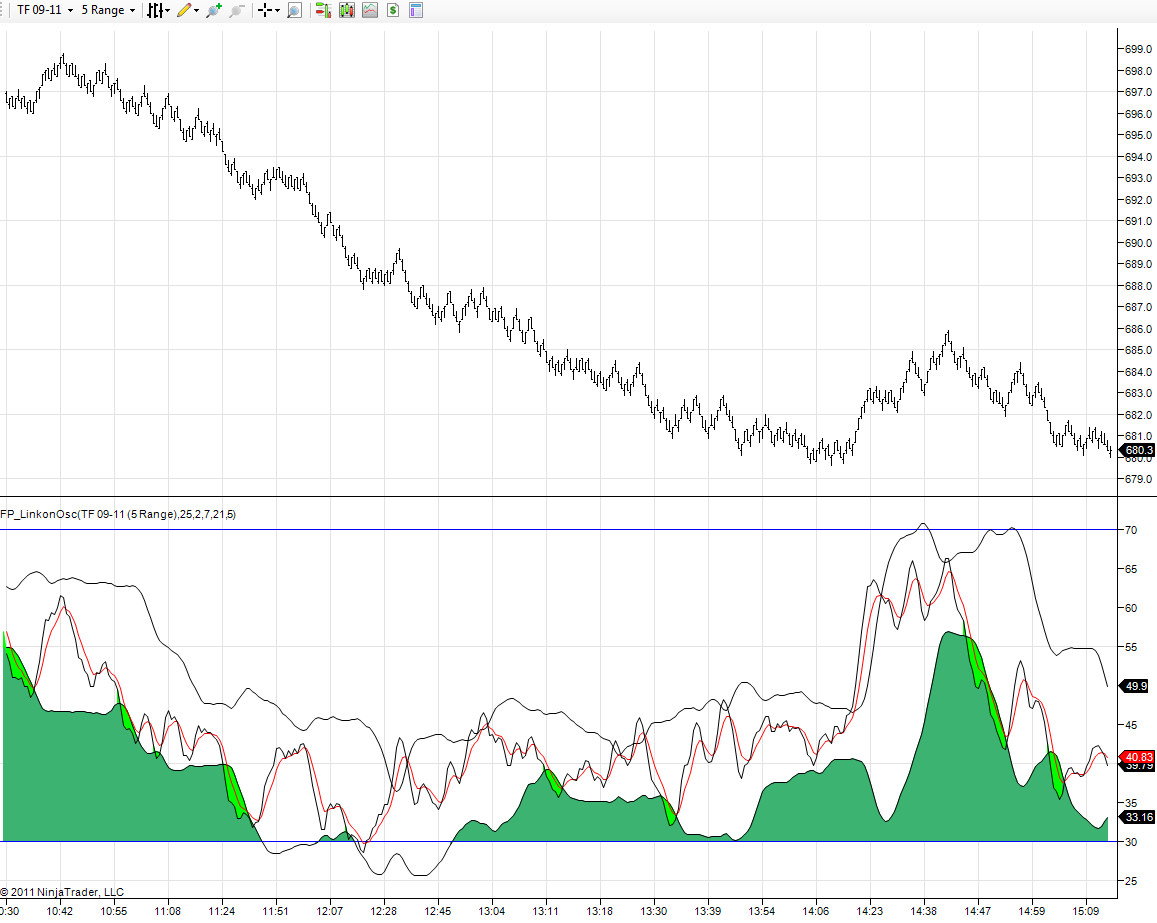
Task: Click the 12:28 time axis label
Action: point(384,911)
